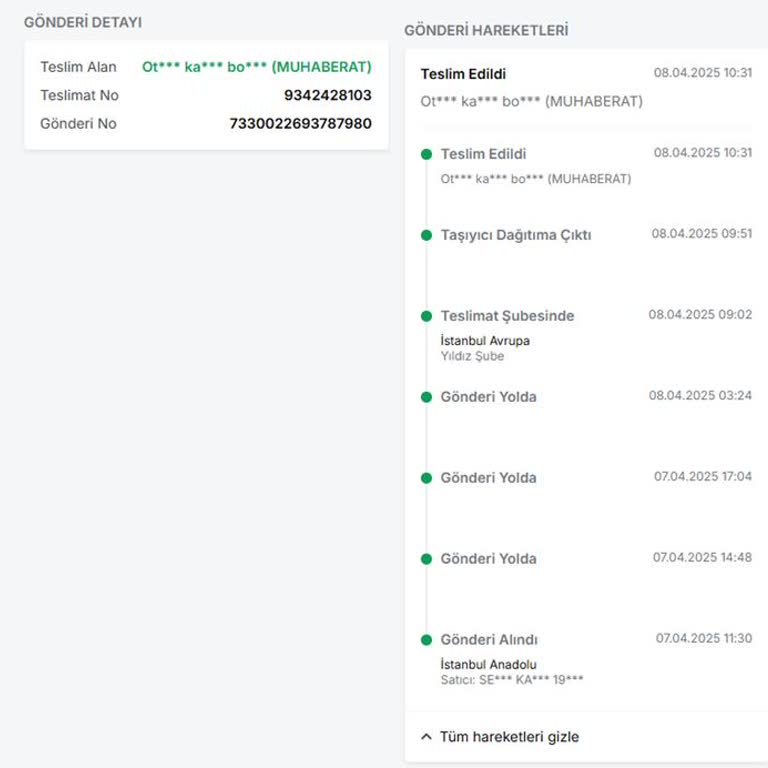Click the dot for Gönderi Yolda at 14:48

click(x=427, y=559)
